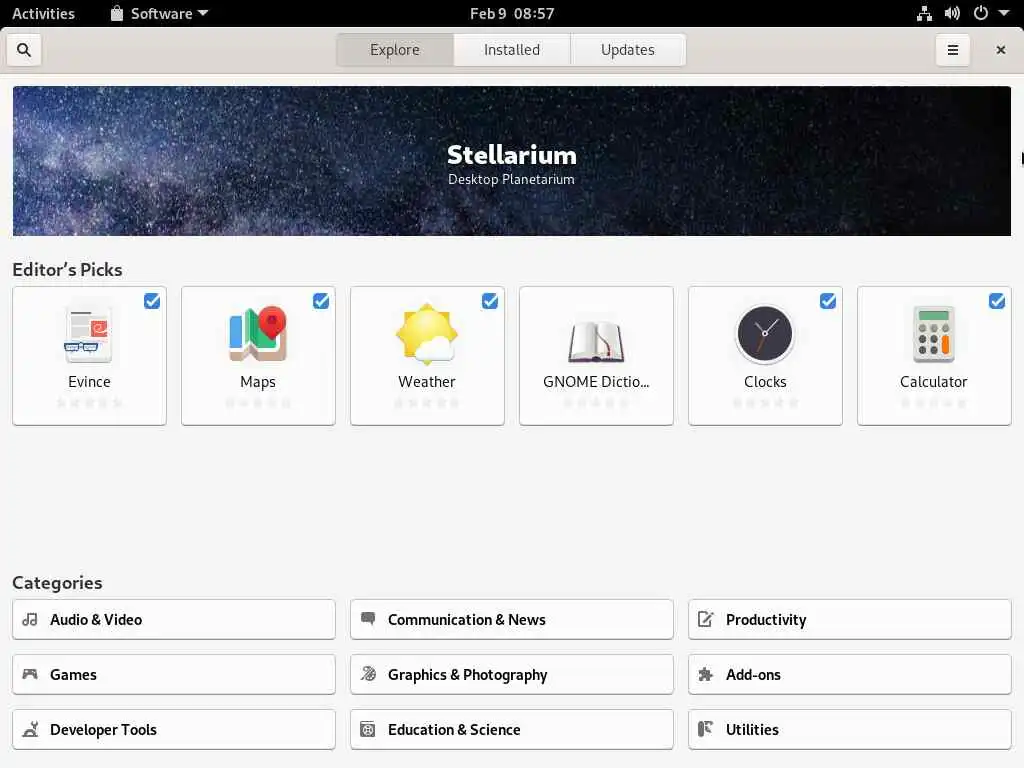This screenshot has width=1024, height=768.
Task: Open the Clocks app icon
Action: coord(765,334)
